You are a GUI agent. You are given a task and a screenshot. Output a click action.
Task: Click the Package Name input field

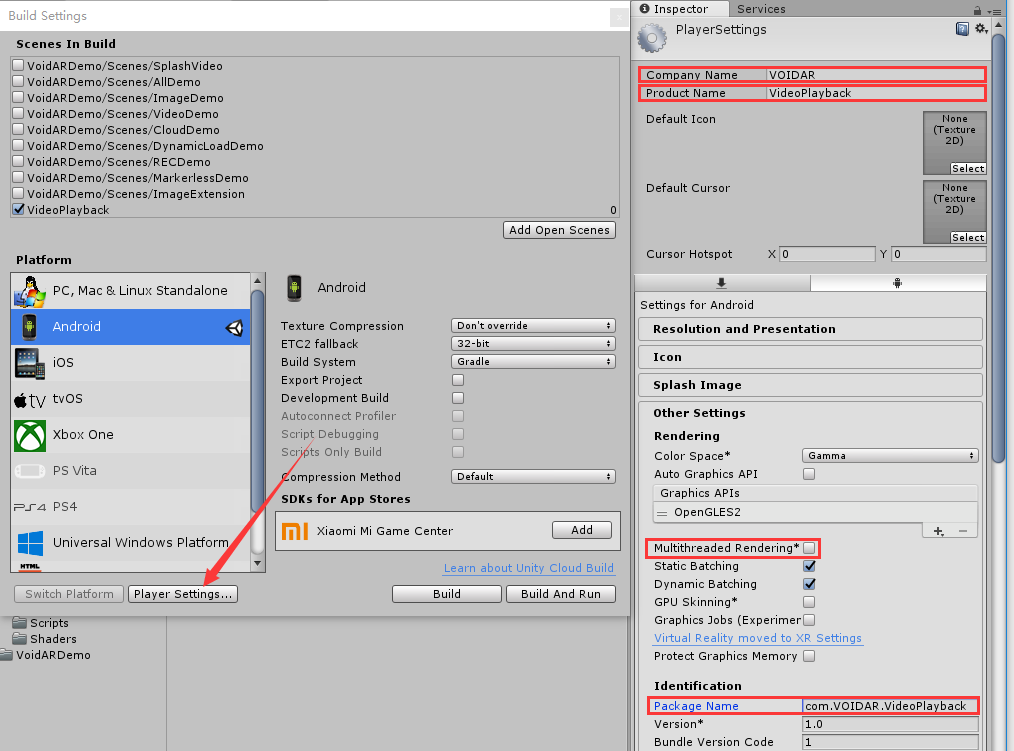pyautogui.click(x=890, y=706)
